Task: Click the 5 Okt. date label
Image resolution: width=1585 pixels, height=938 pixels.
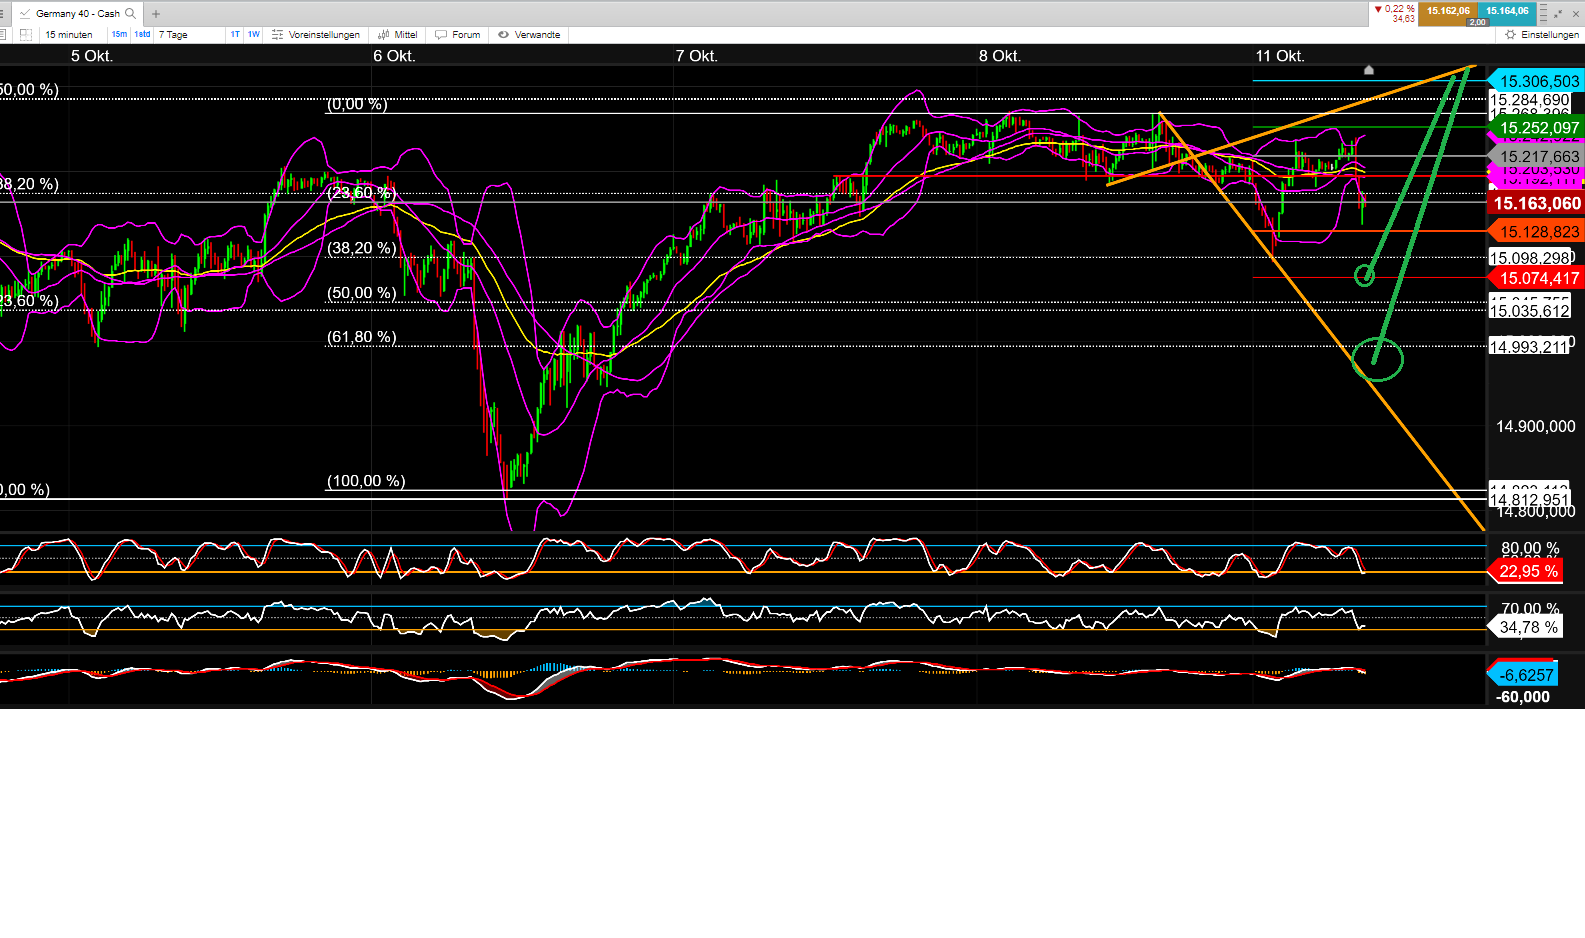Action: (92, 56)
